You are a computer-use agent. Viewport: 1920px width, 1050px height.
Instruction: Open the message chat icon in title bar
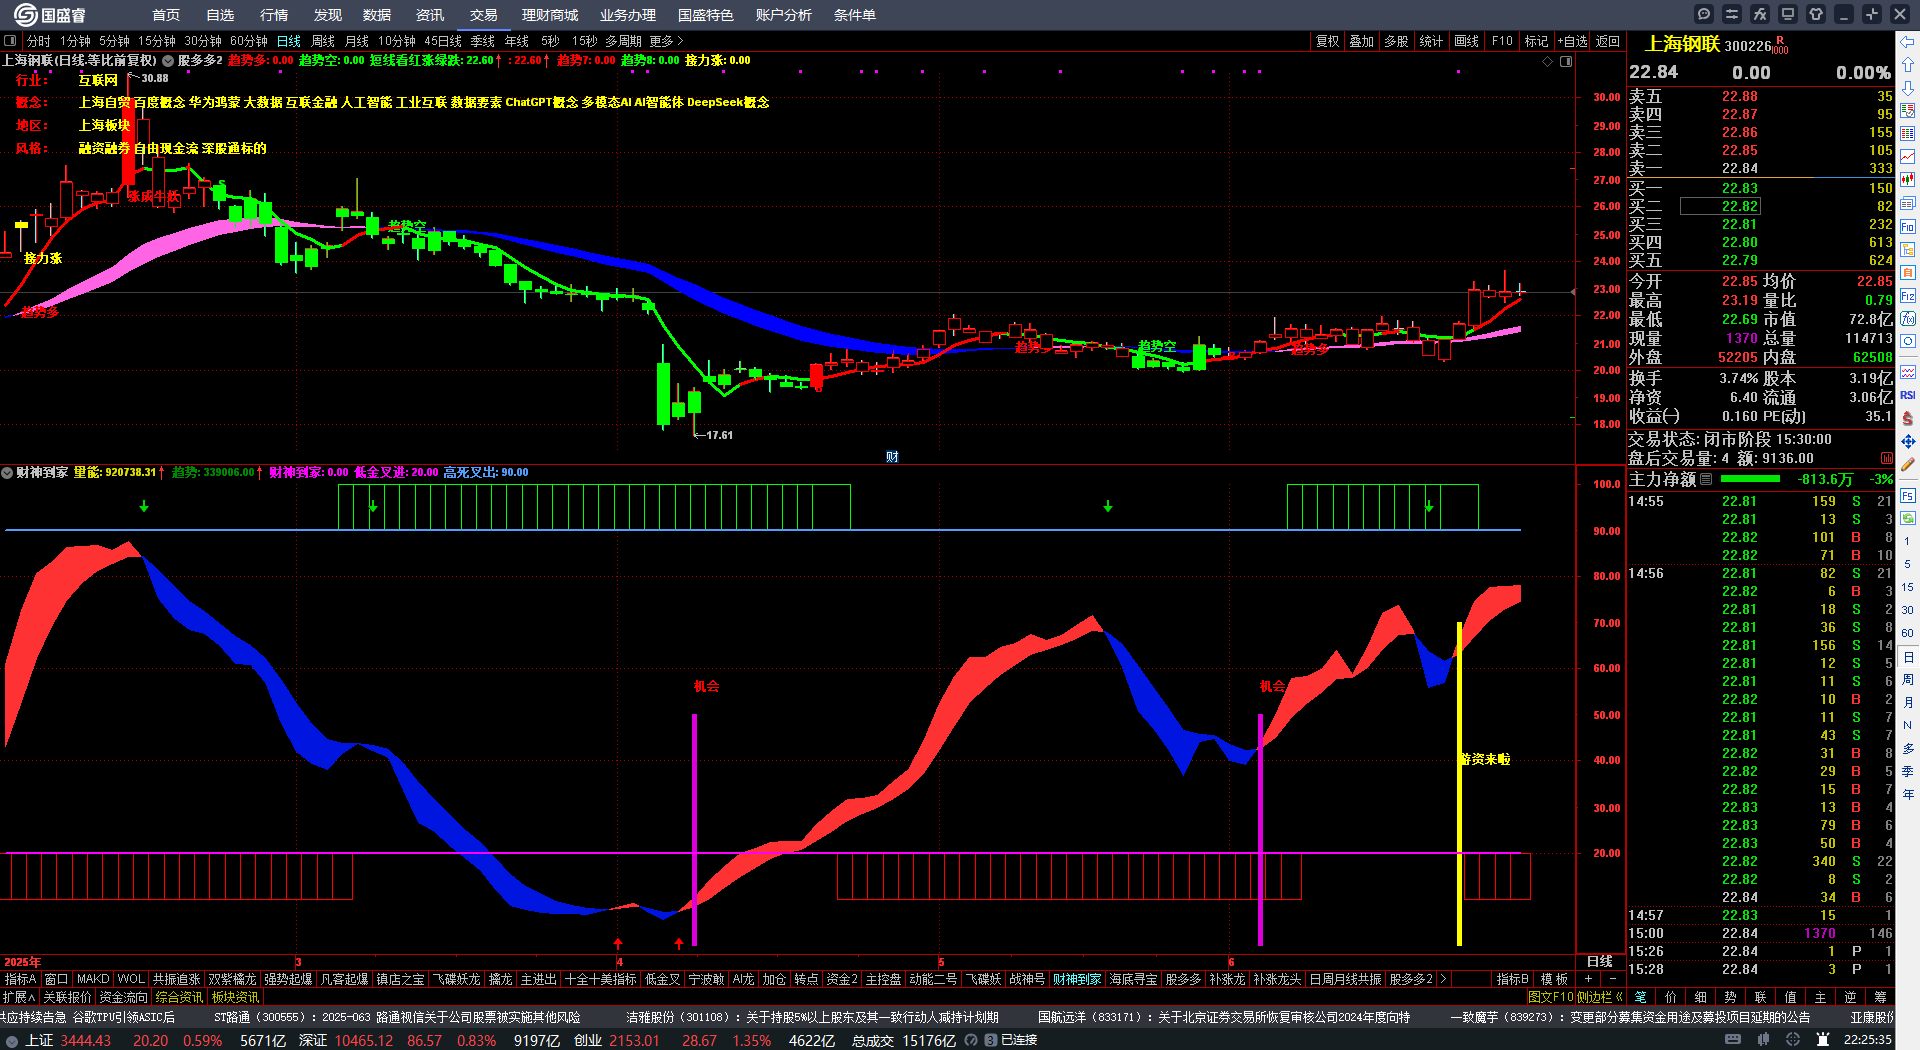(x=1704, y=14)
